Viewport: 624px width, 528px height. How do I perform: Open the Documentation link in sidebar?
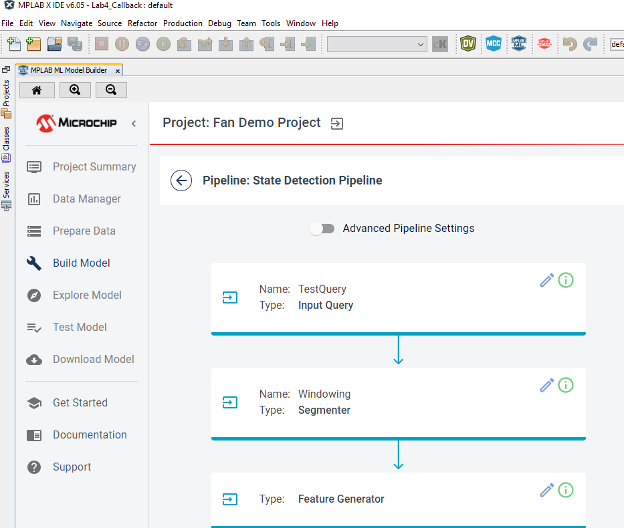point(90,435)
